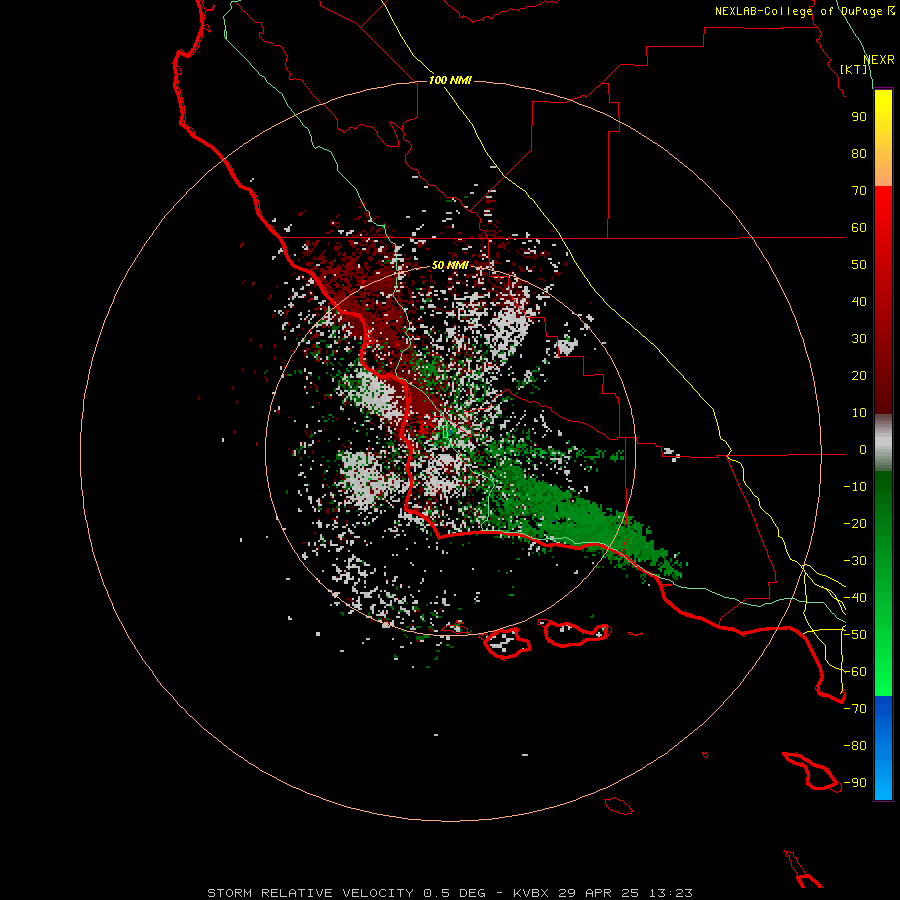The width and height of the screenshot is (900, 900).
Task: Click the -40 value on the velocity scale
Action: 855,598
